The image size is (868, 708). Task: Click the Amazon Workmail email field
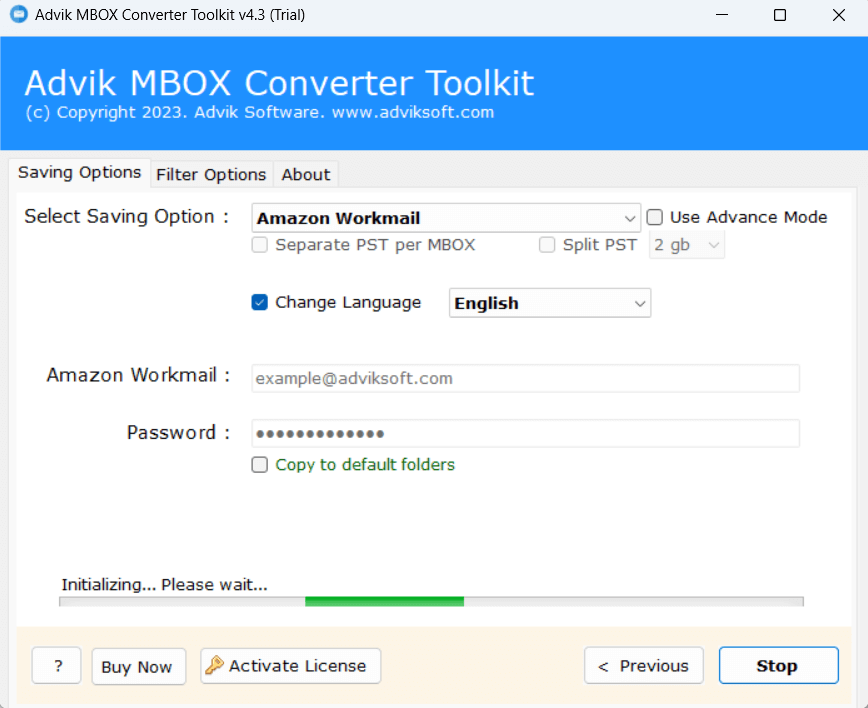(x=525, y=378)
